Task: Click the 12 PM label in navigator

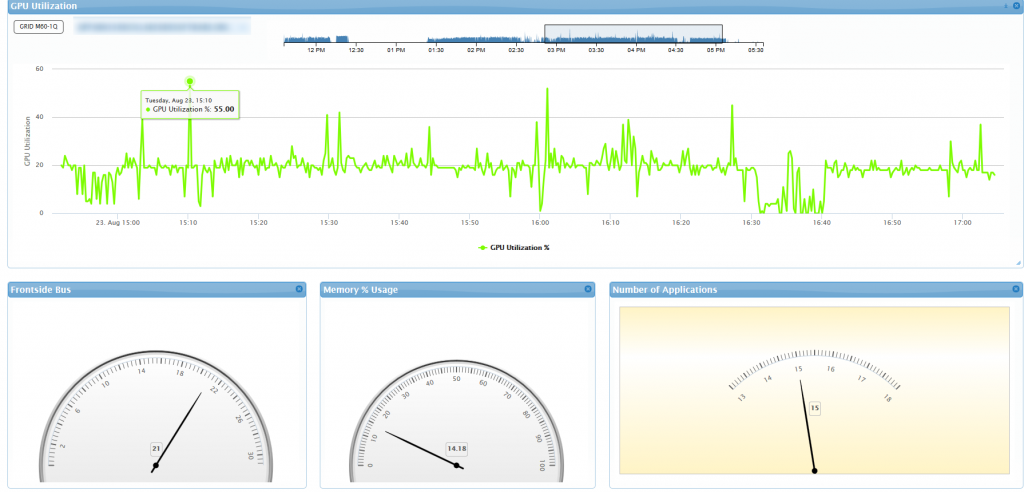Action: pos(316,50)
